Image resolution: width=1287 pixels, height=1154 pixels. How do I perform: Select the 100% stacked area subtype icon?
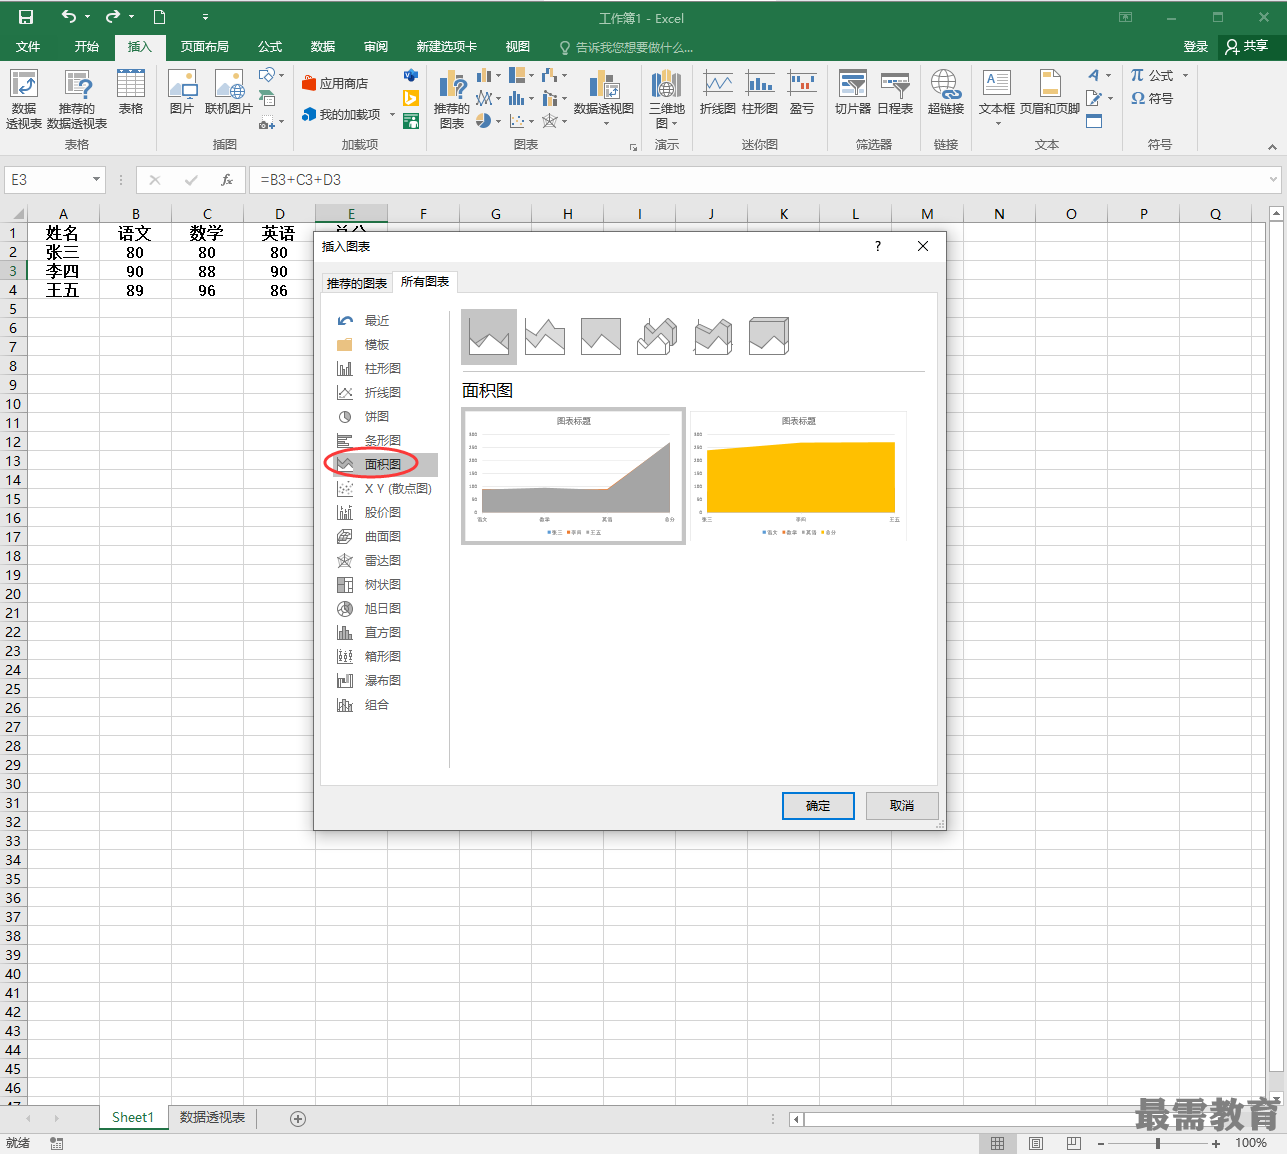coord(601,337)
